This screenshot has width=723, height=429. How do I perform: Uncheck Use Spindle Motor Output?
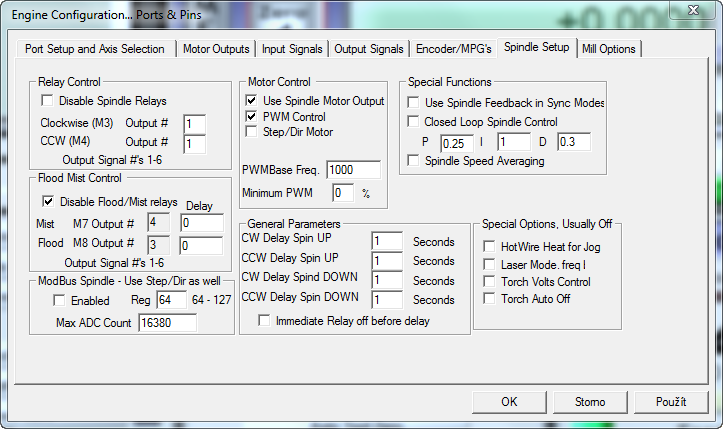252,101
